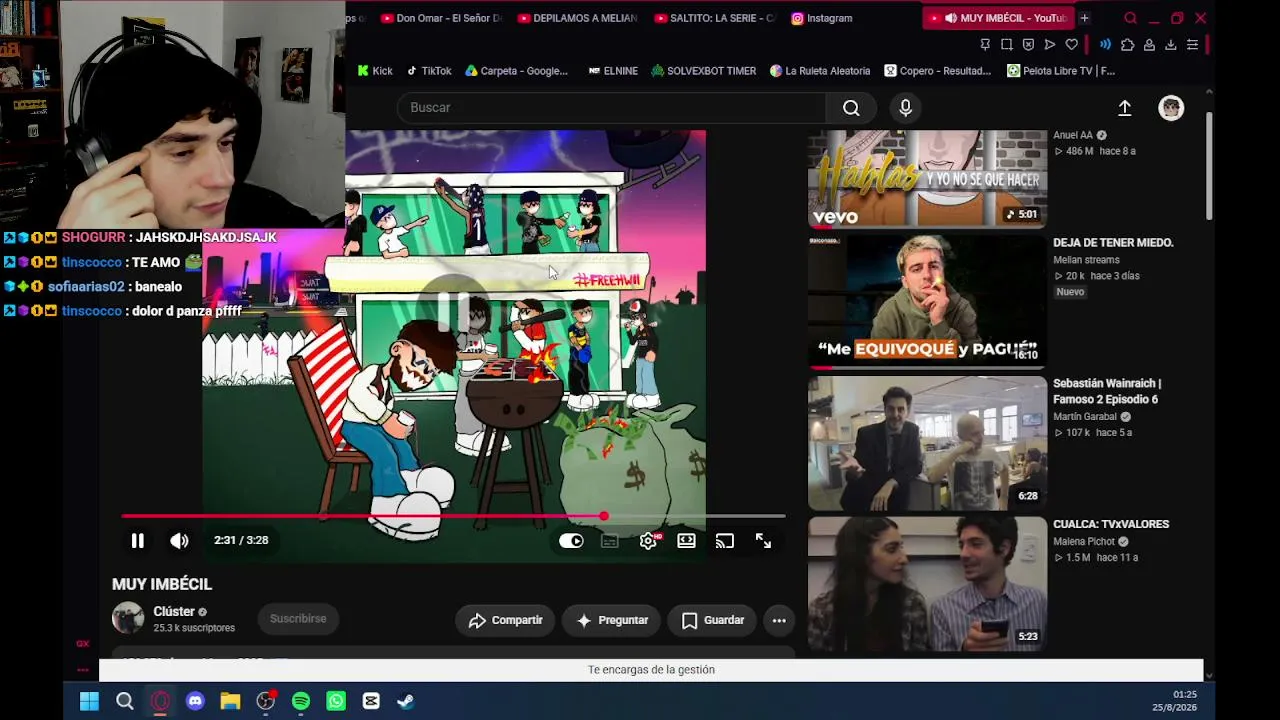Open the Clúster channel avatar
This screenshot has width=1280, height=720.
click(128, 618)
